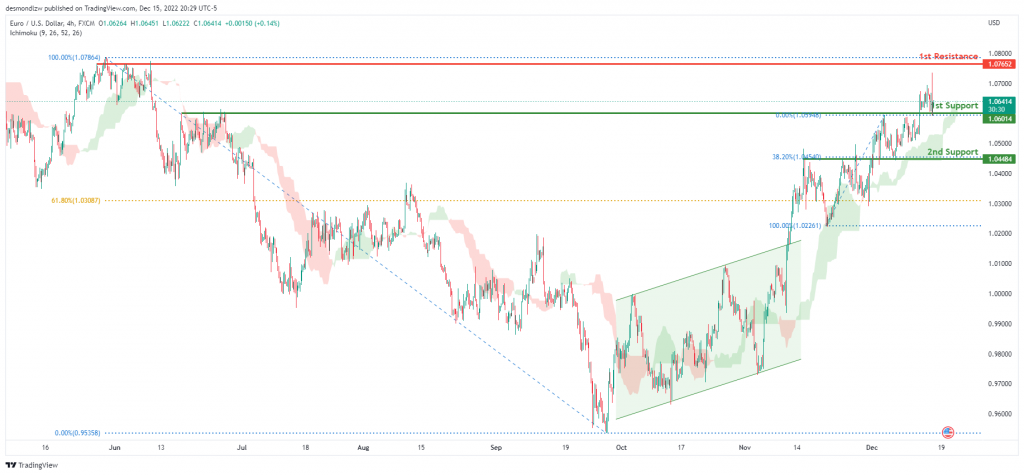Click the "Oct" date on time axis

tap(621, 449)
